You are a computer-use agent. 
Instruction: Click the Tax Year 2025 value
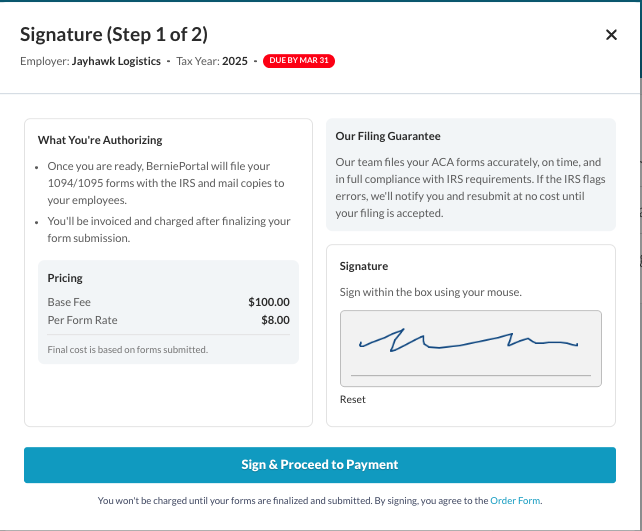[234, 61]
